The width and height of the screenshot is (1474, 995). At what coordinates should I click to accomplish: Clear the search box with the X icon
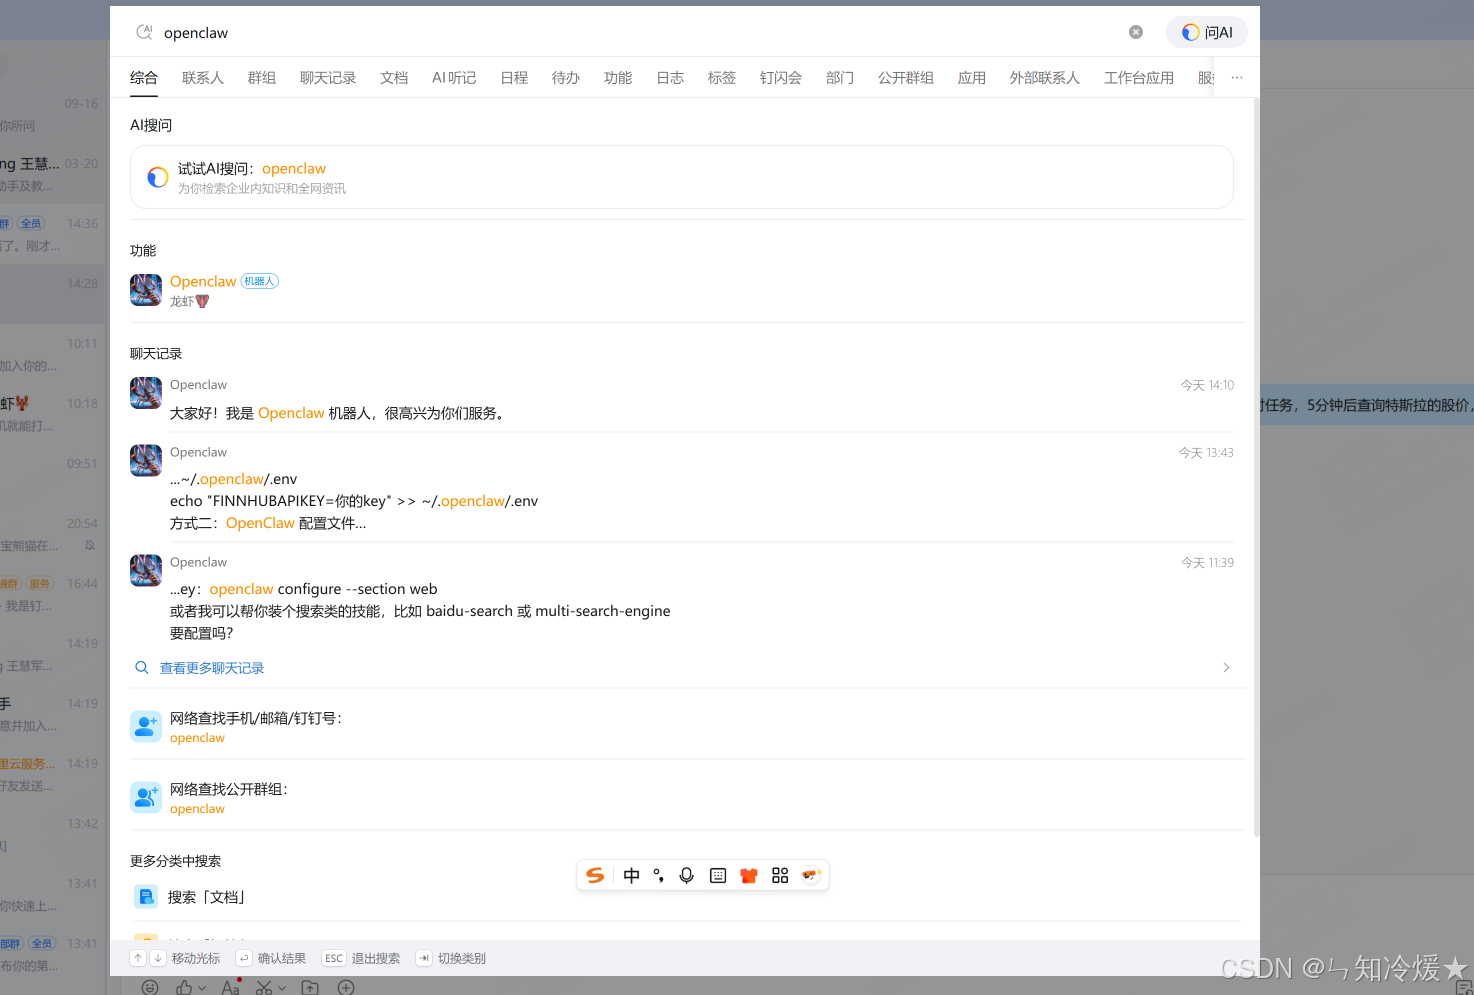(x=1135, y=31)
